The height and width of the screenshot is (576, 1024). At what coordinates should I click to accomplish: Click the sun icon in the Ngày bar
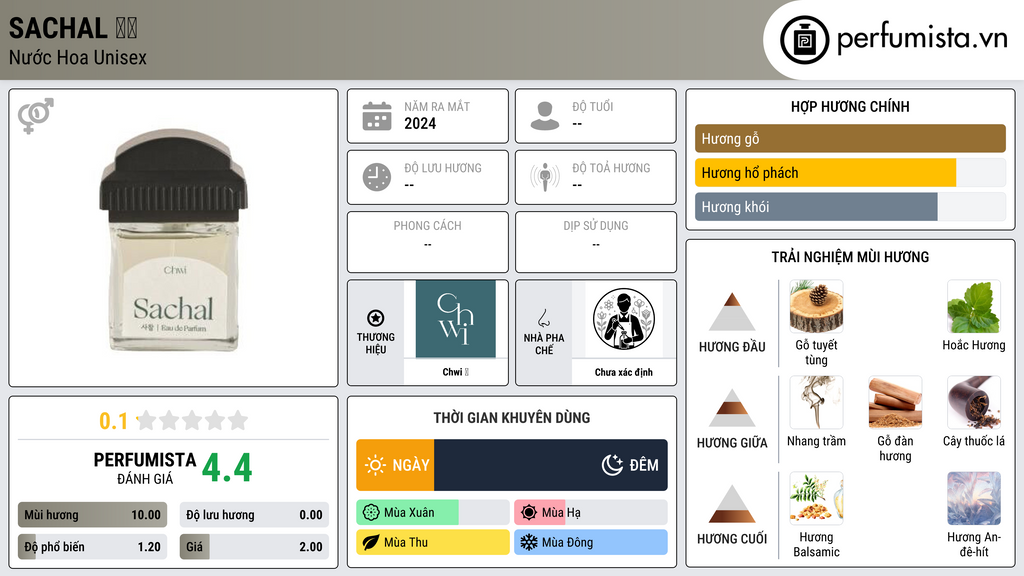(x=375, y=465)
